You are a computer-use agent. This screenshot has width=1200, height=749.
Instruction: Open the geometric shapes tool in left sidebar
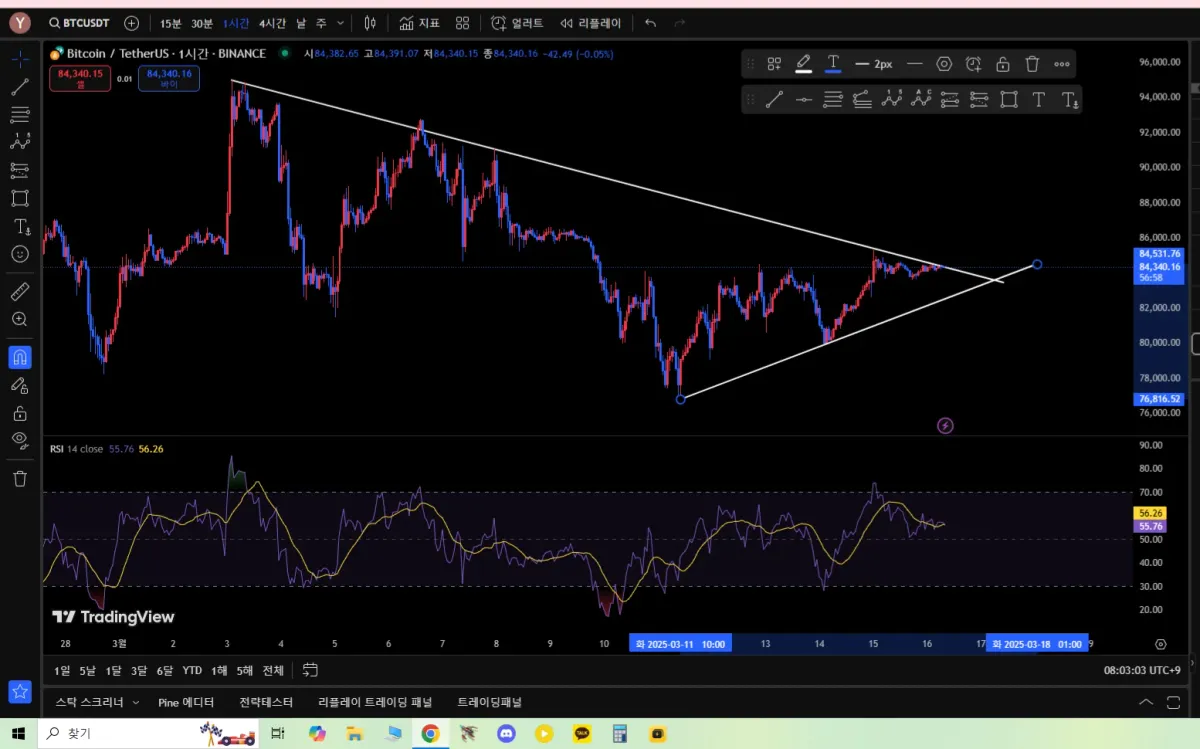(19, 198)
